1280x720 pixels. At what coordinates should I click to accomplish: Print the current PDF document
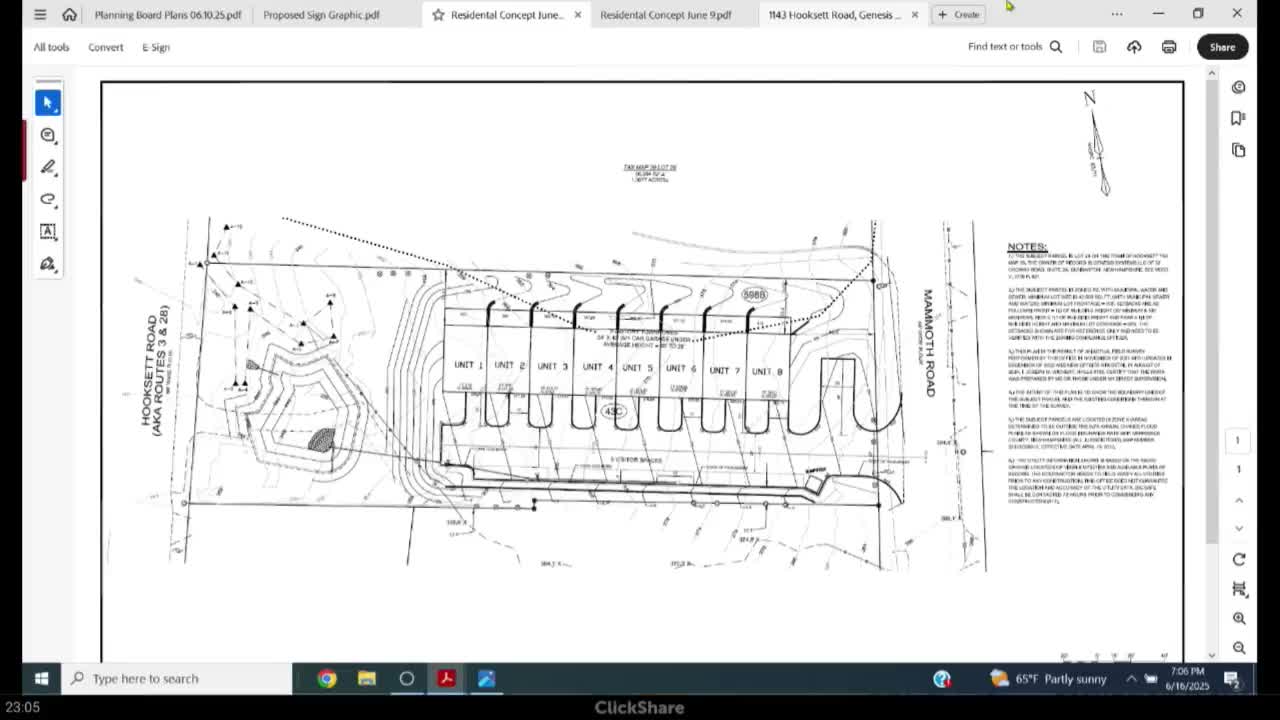pos(1169,47)
